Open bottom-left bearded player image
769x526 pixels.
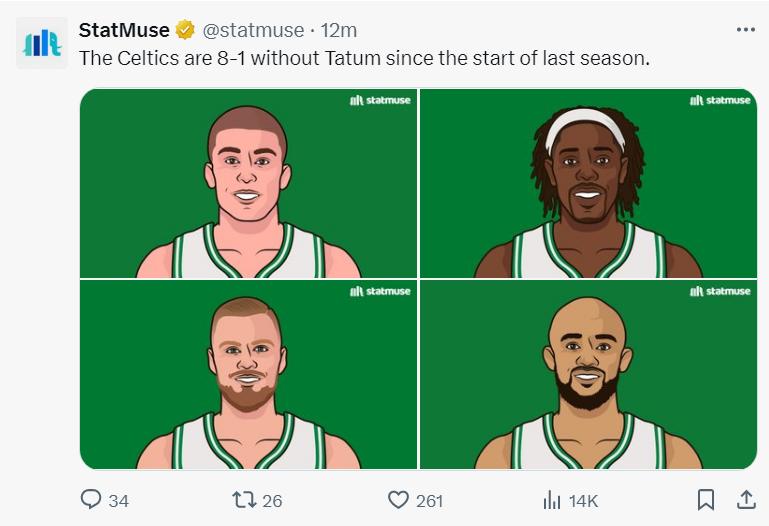click(248, 375)
